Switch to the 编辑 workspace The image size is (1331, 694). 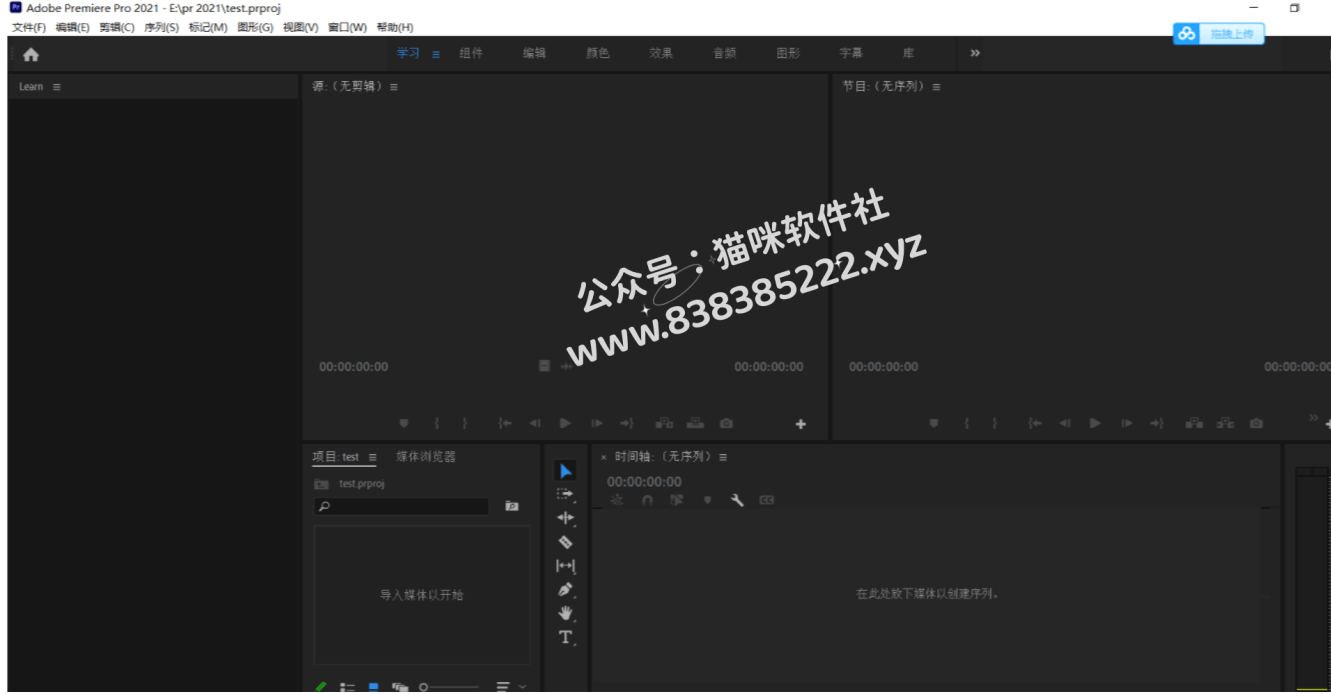pos(534,54)
